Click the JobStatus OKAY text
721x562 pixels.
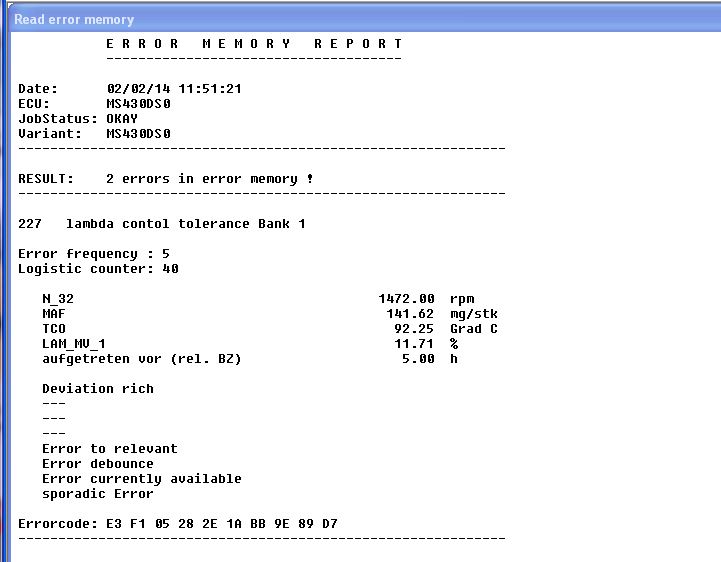click(x=122, y=119)
